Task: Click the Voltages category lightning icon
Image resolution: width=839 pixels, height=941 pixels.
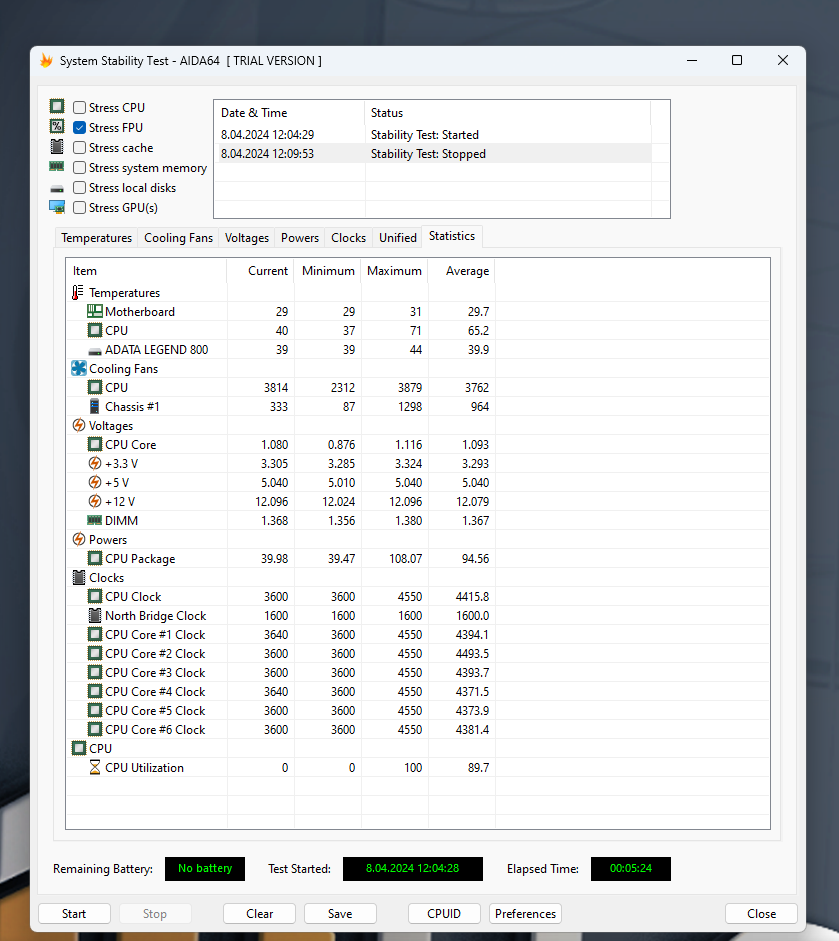Action: coord(79,425)
